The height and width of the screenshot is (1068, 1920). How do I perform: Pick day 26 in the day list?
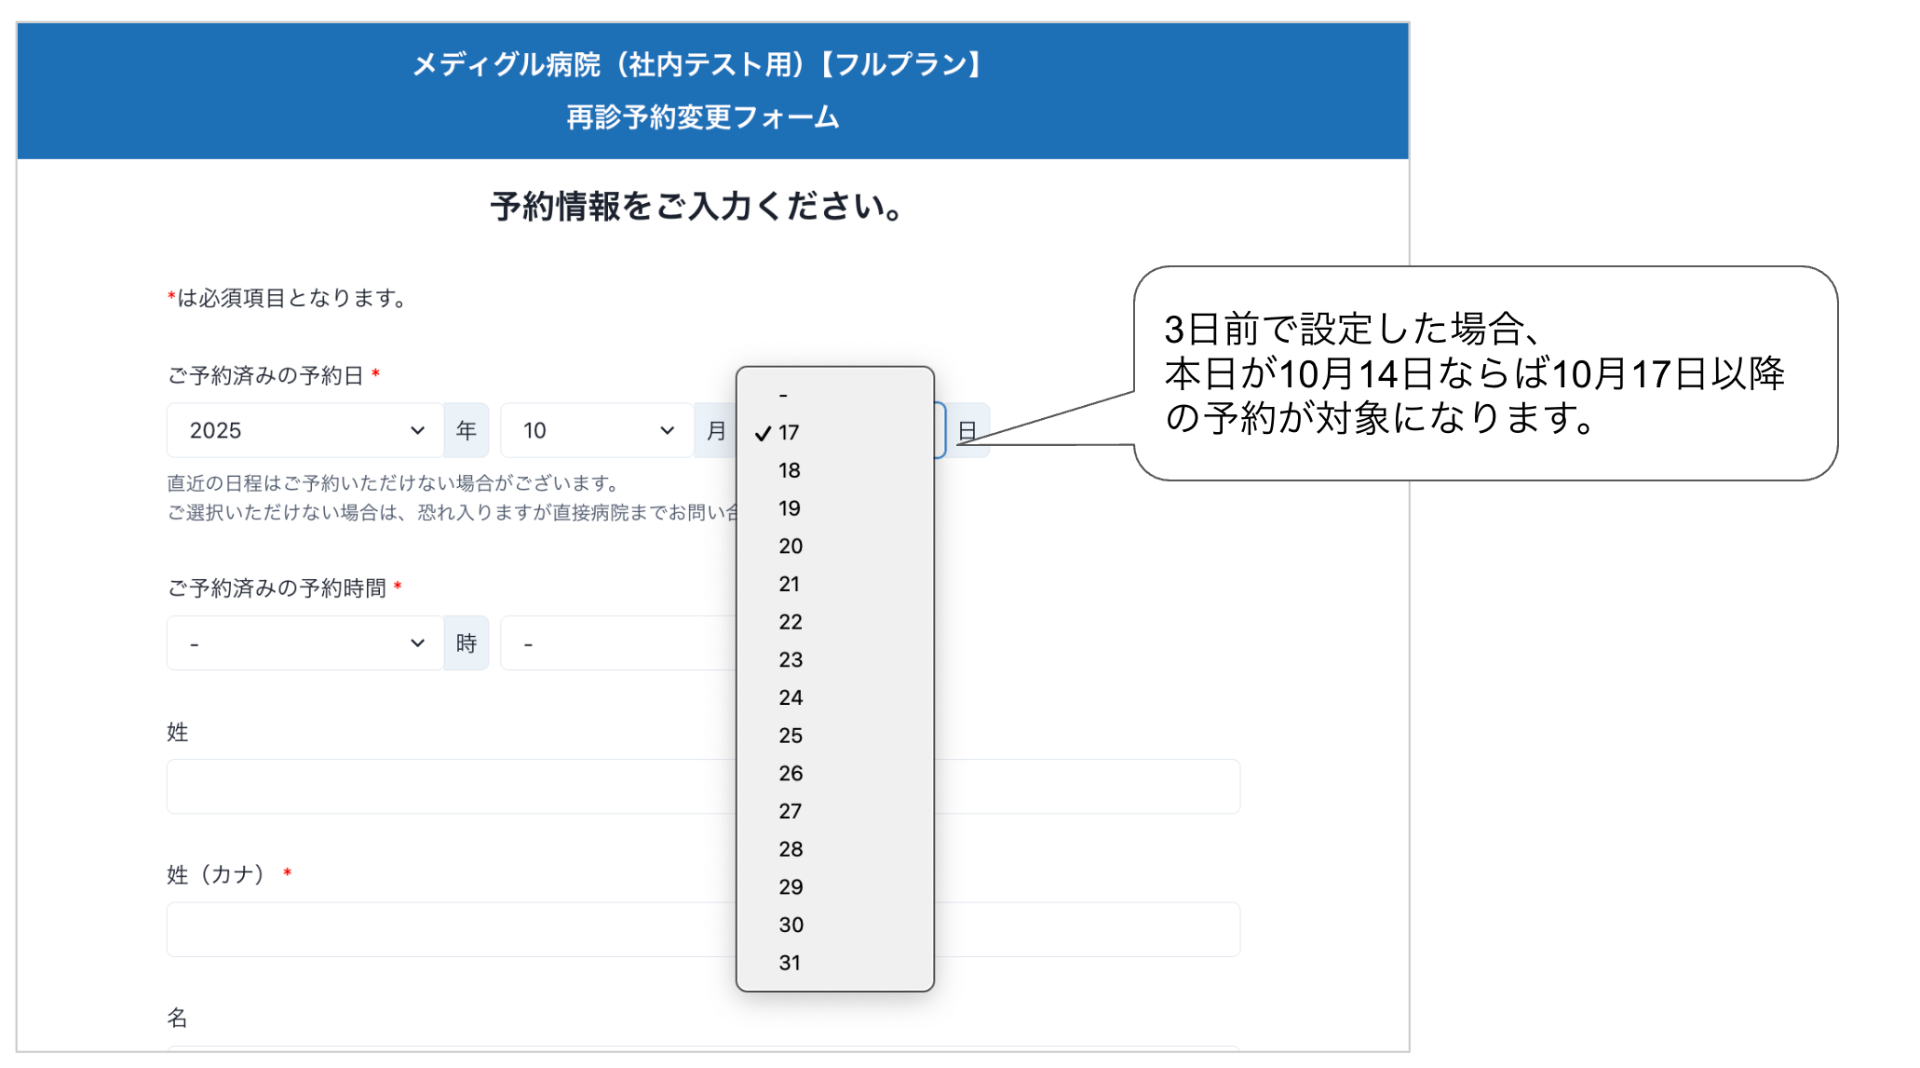pyautogui.click(x=834, y=774)
